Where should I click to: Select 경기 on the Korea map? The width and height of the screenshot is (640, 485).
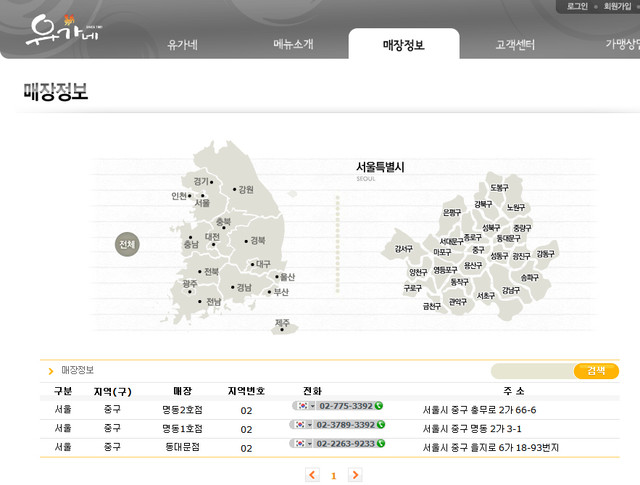203,181
